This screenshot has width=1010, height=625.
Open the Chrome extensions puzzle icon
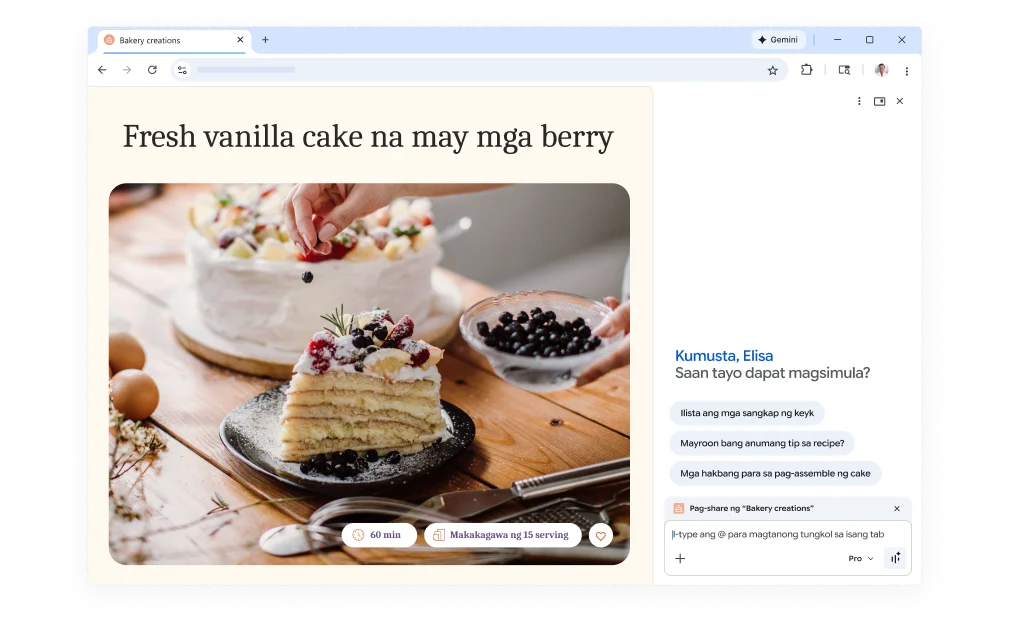(806, 70)
